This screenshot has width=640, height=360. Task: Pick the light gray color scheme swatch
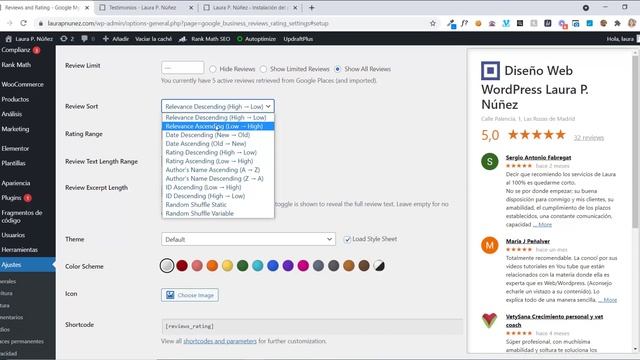tap(167, 266)
